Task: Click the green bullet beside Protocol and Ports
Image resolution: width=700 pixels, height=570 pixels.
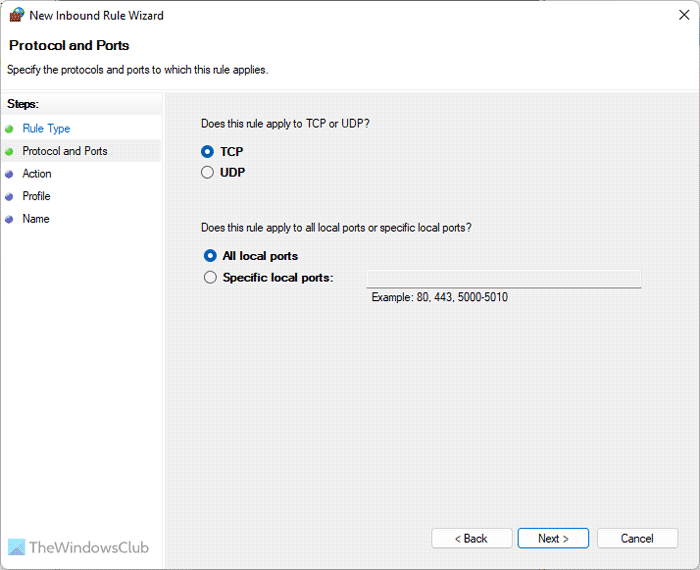Action: pyautogui.click(x=9, y=151)
